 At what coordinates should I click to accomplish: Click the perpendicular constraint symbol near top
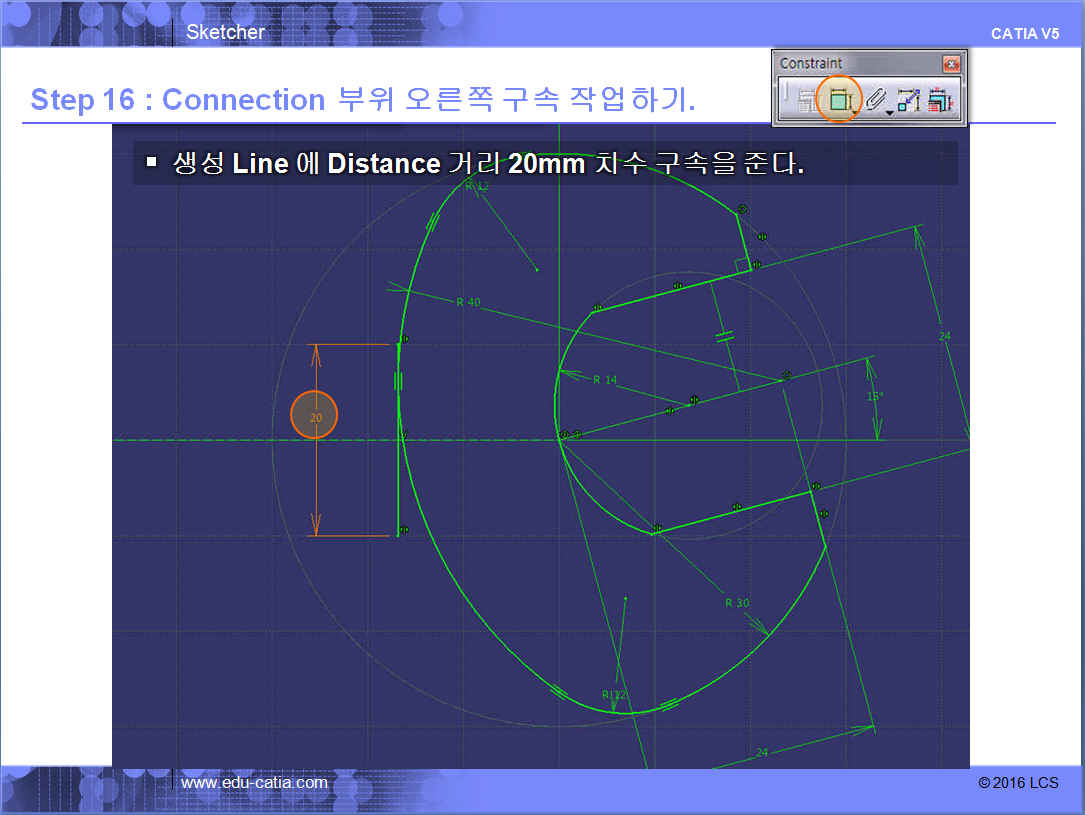coord(742,264)
